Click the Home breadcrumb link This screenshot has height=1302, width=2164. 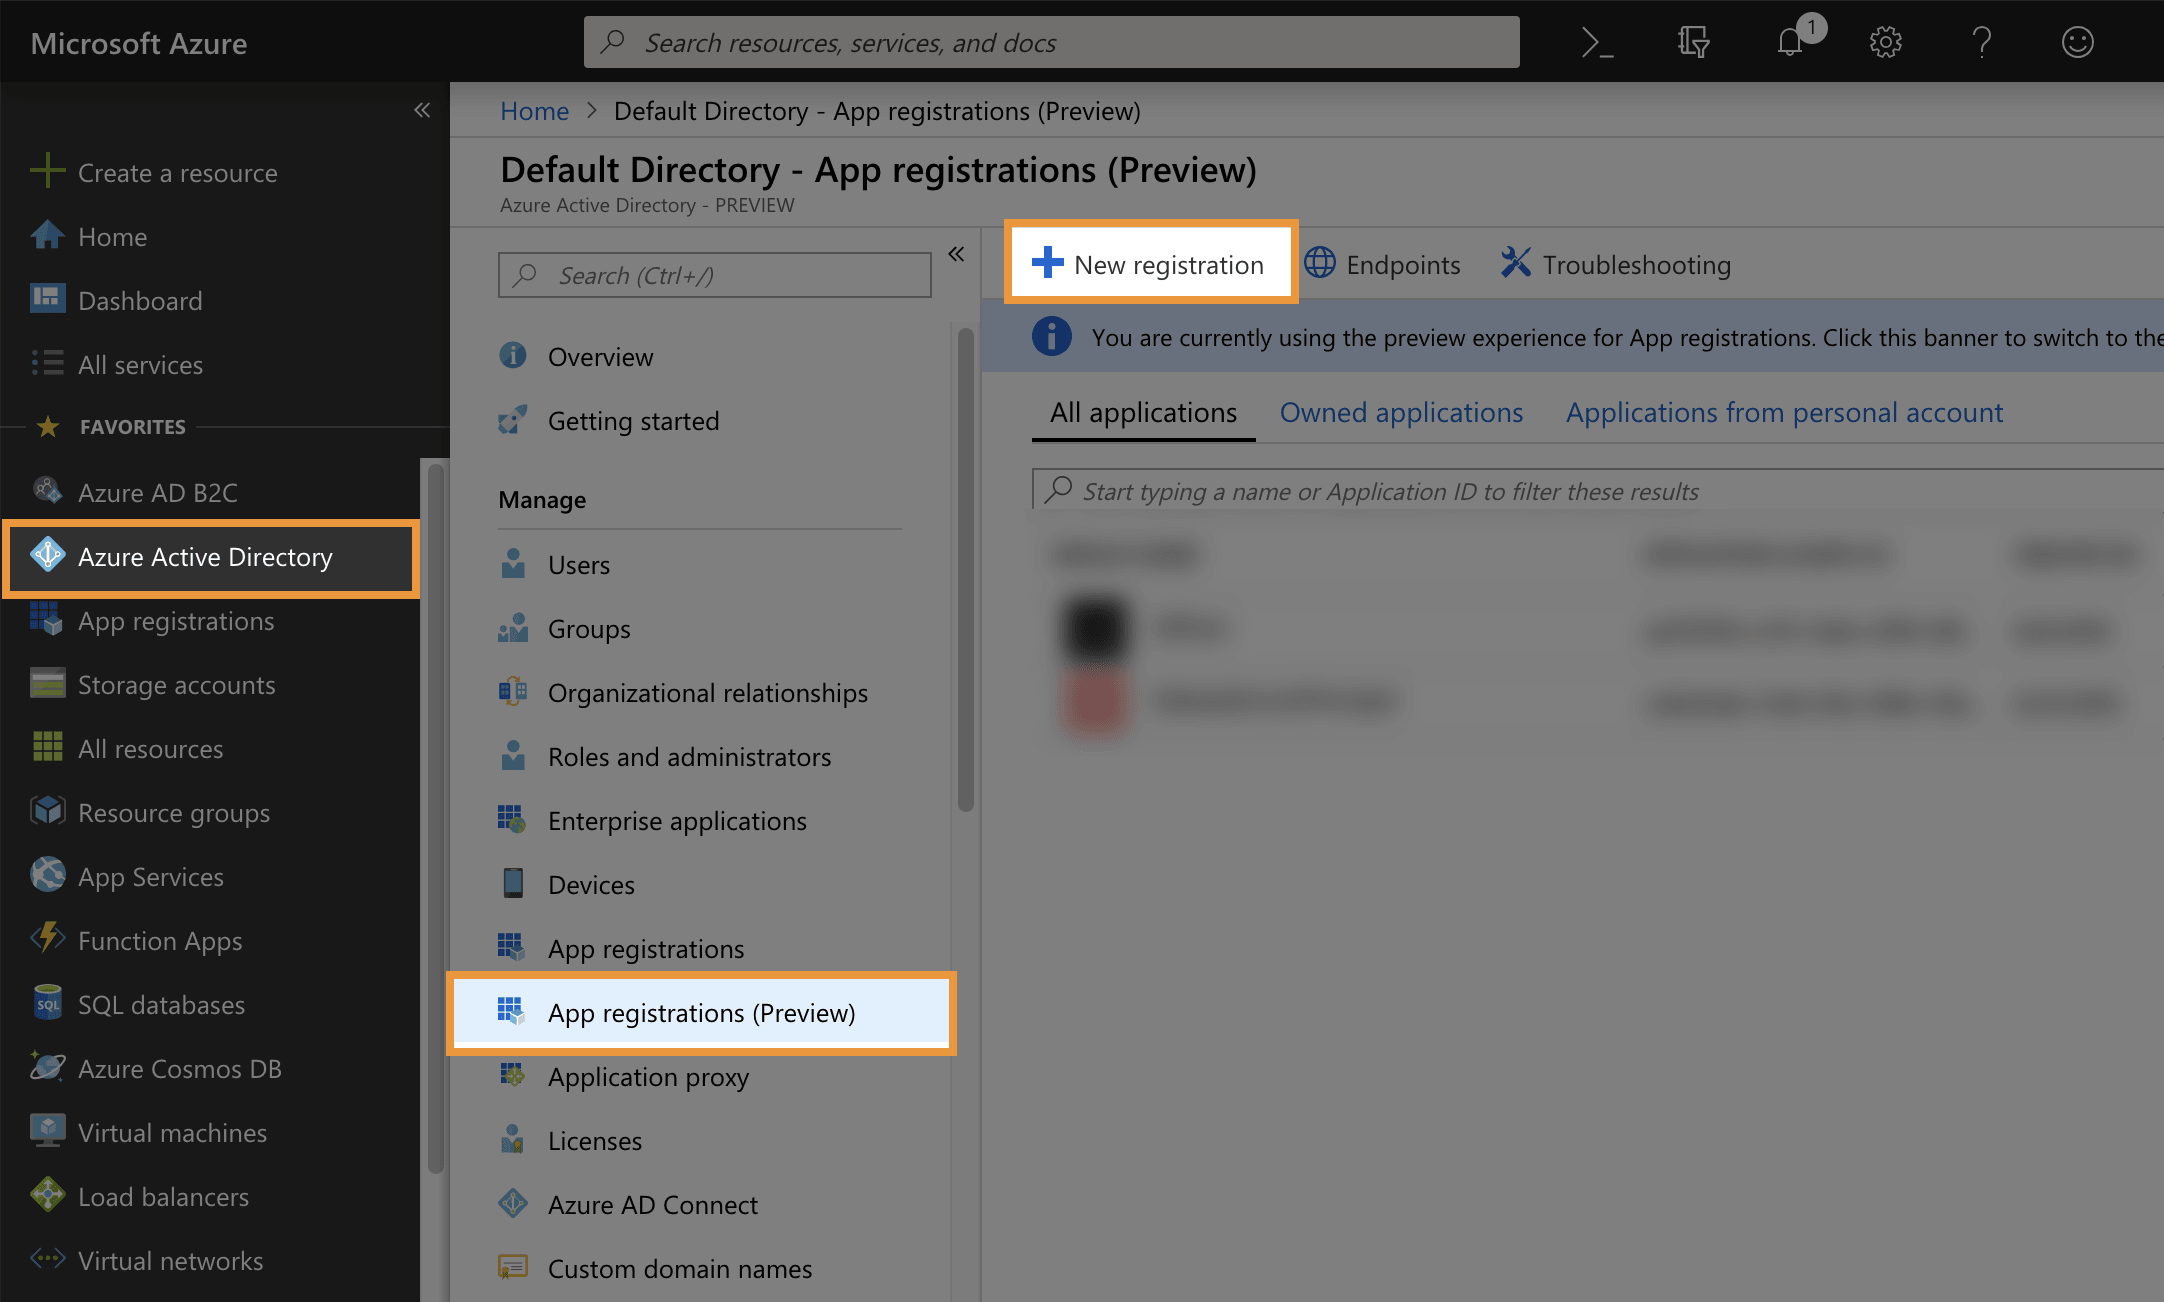pos(534,111)
